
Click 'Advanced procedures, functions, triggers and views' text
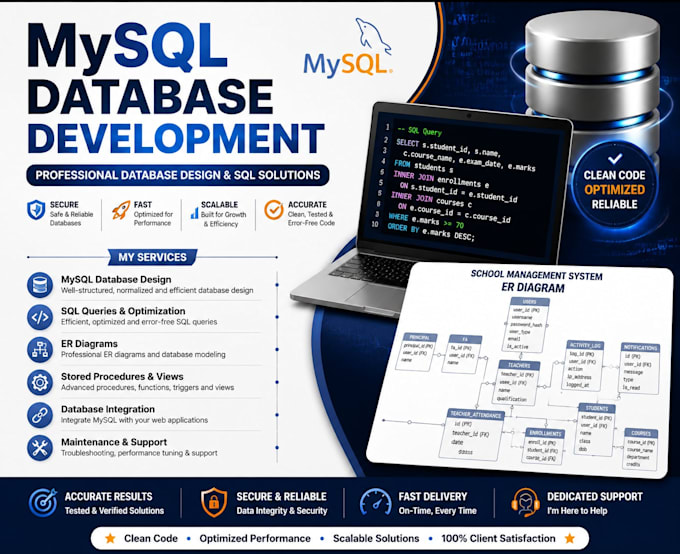(x=147, y=387)
